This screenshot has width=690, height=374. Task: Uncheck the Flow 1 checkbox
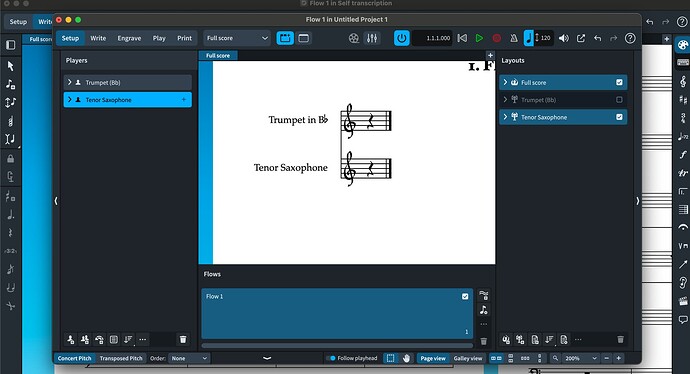pos(465,297)
